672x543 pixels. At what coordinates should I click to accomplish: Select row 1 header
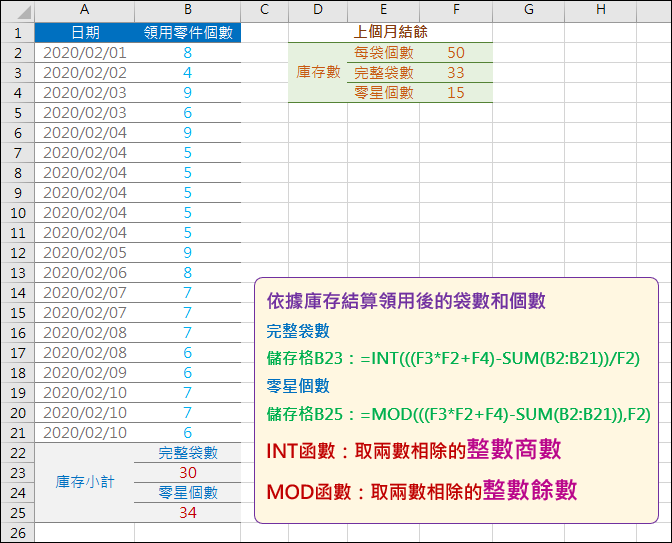[x=18, y=33]
